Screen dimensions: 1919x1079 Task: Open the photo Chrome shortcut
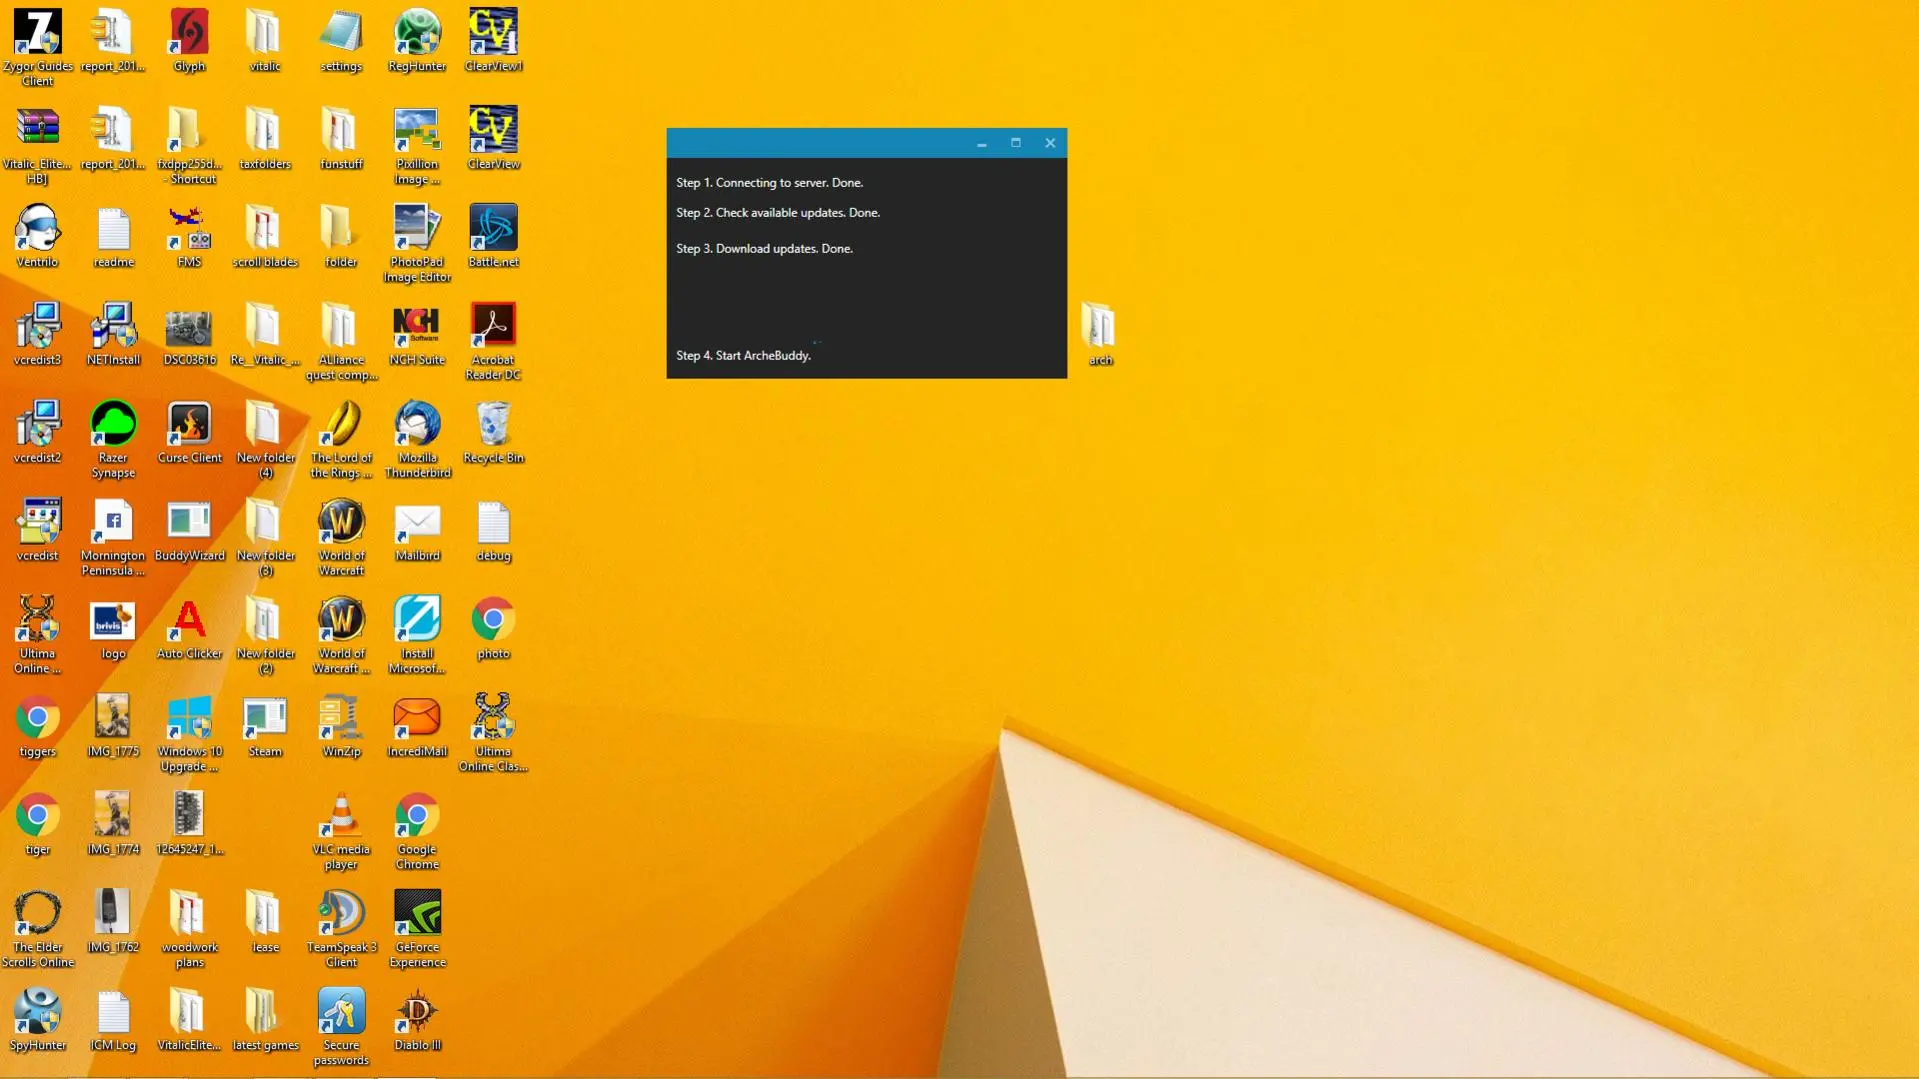tap(493, 621)
